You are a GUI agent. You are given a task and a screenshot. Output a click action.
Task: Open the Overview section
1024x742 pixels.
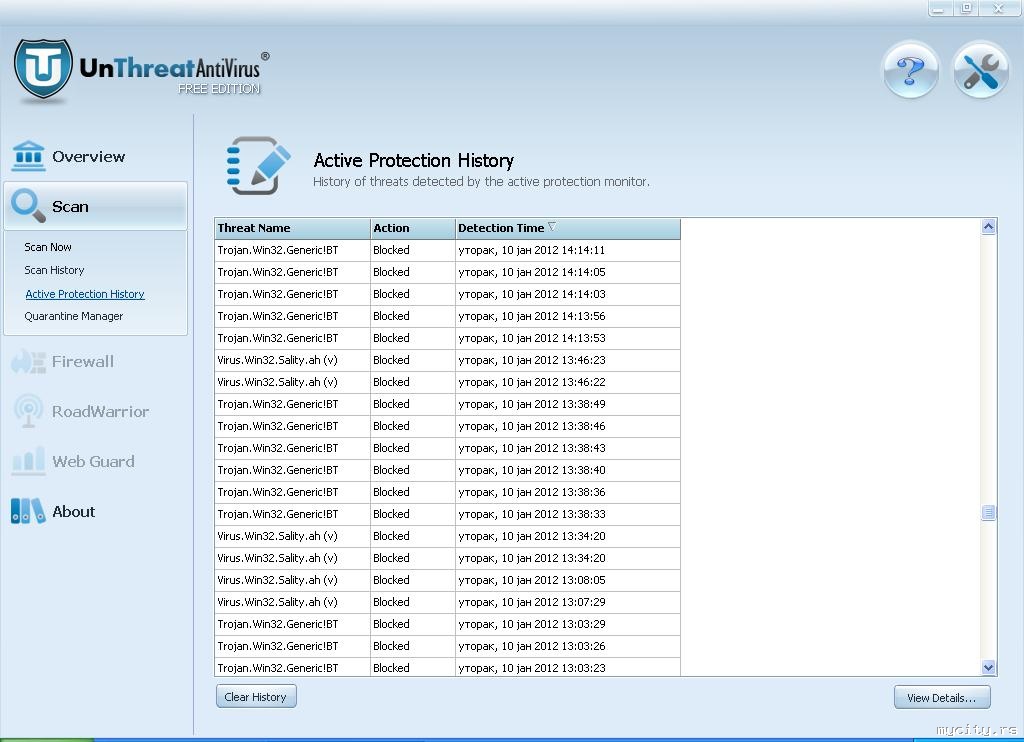[89, 157]
